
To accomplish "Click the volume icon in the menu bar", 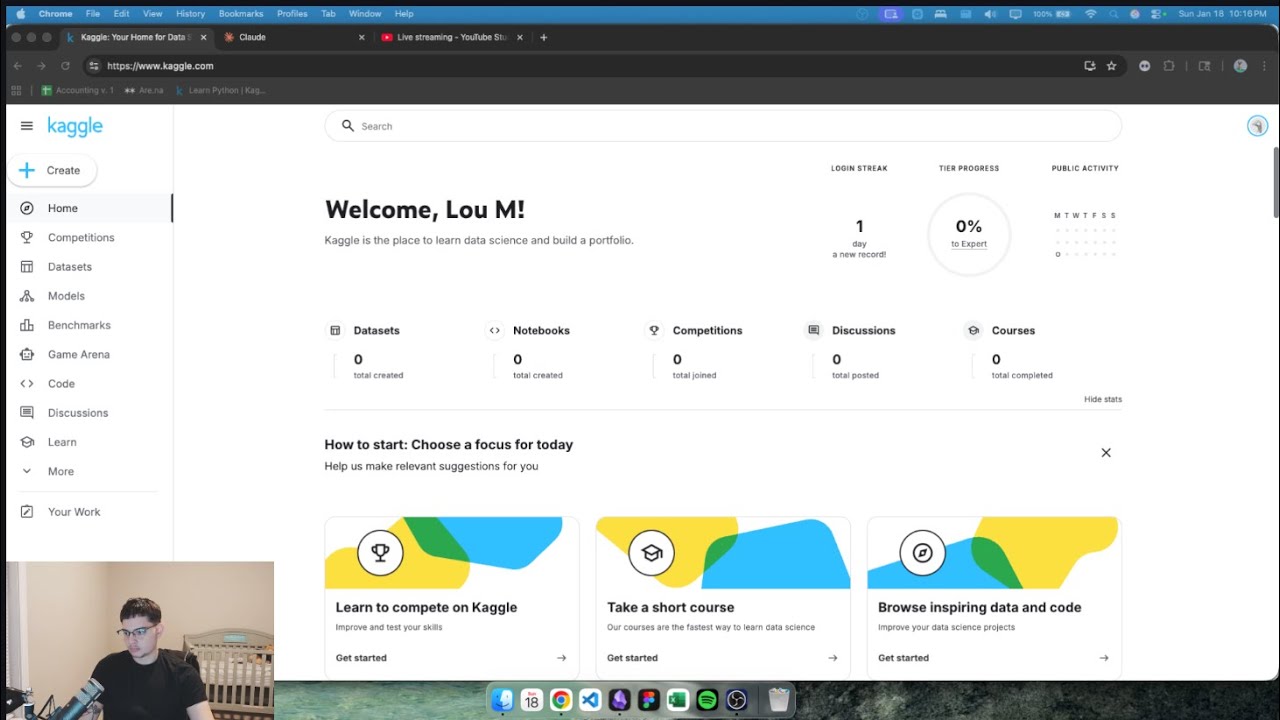I will tap(990, 14).
